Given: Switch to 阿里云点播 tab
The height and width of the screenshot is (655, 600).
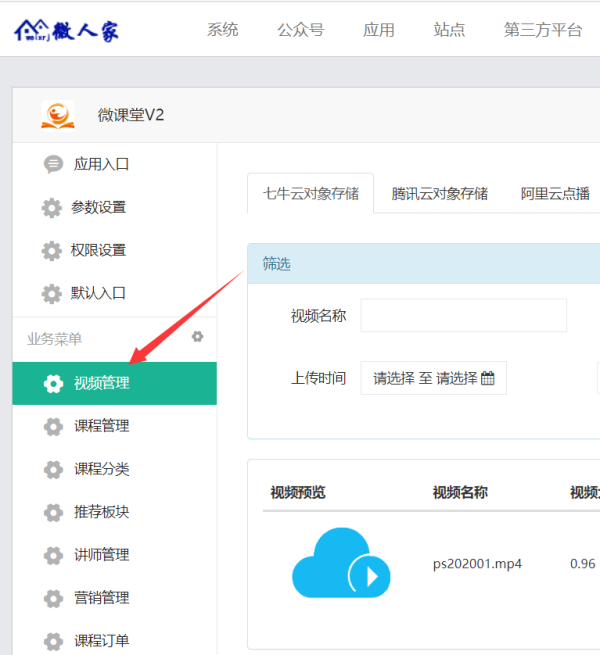Looking at the screenshot, I should (x=555, y=193).
